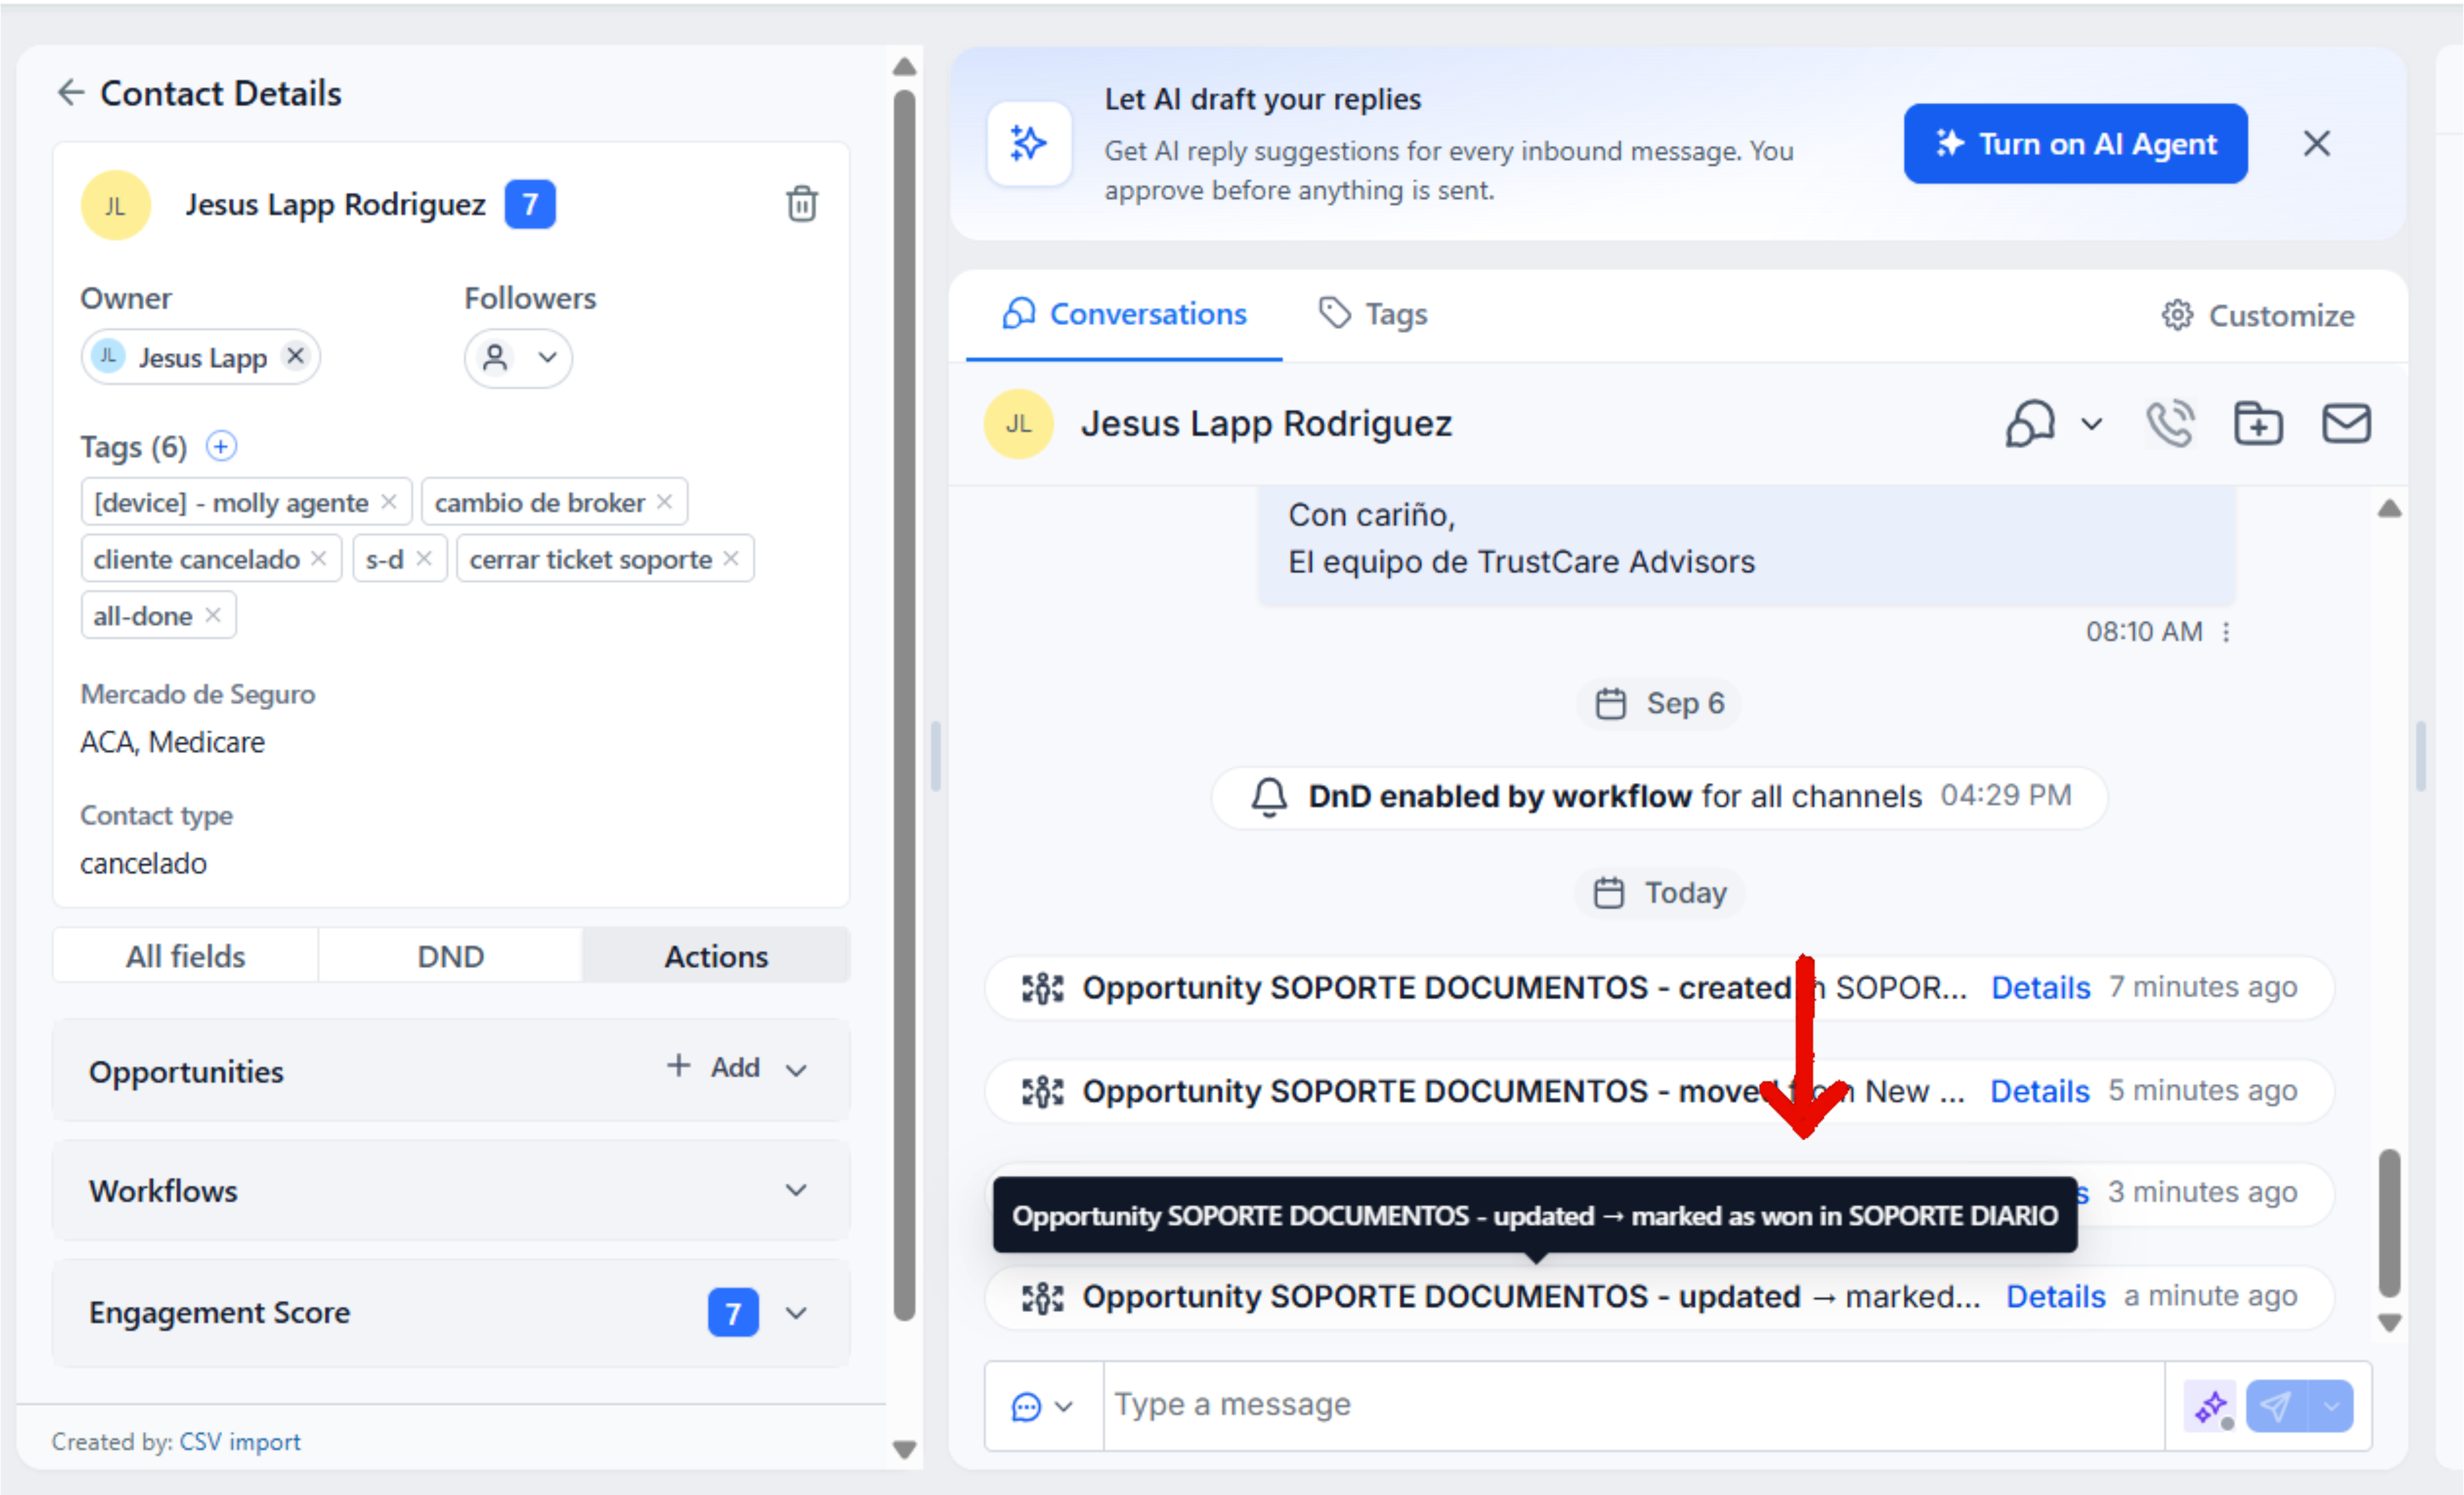
Task: Add a new tag with plus icon
Action: (221, 446)
